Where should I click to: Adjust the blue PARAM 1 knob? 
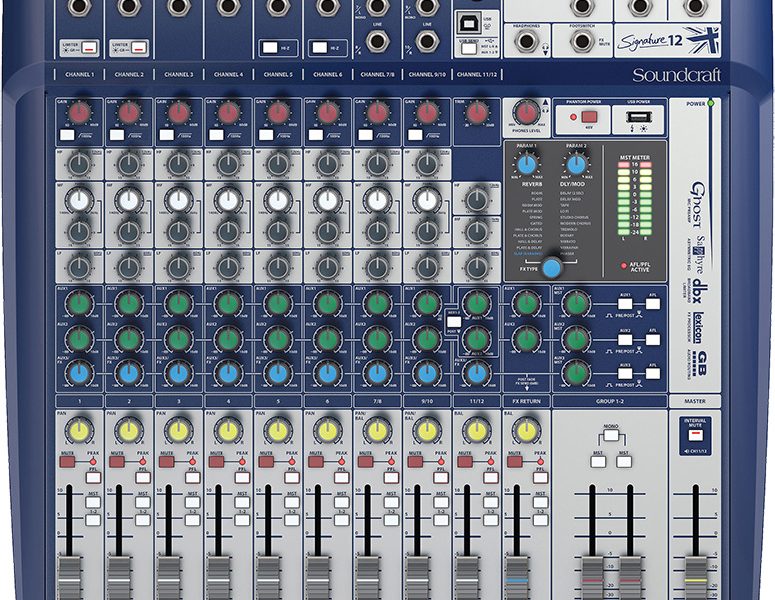pos(526,164)
